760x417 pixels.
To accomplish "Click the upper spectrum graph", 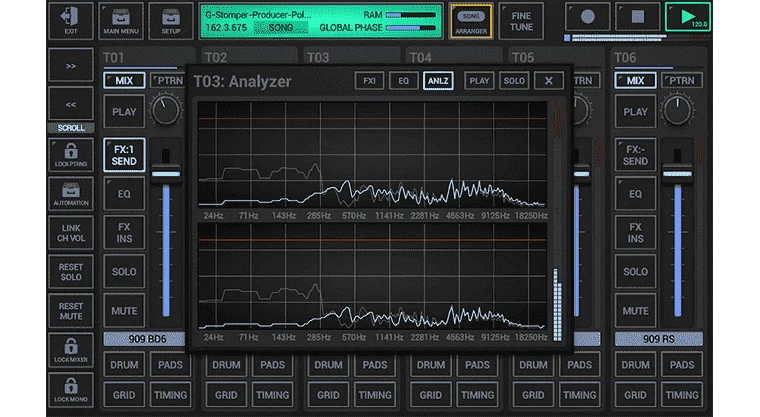I will (x=372, y=154).
